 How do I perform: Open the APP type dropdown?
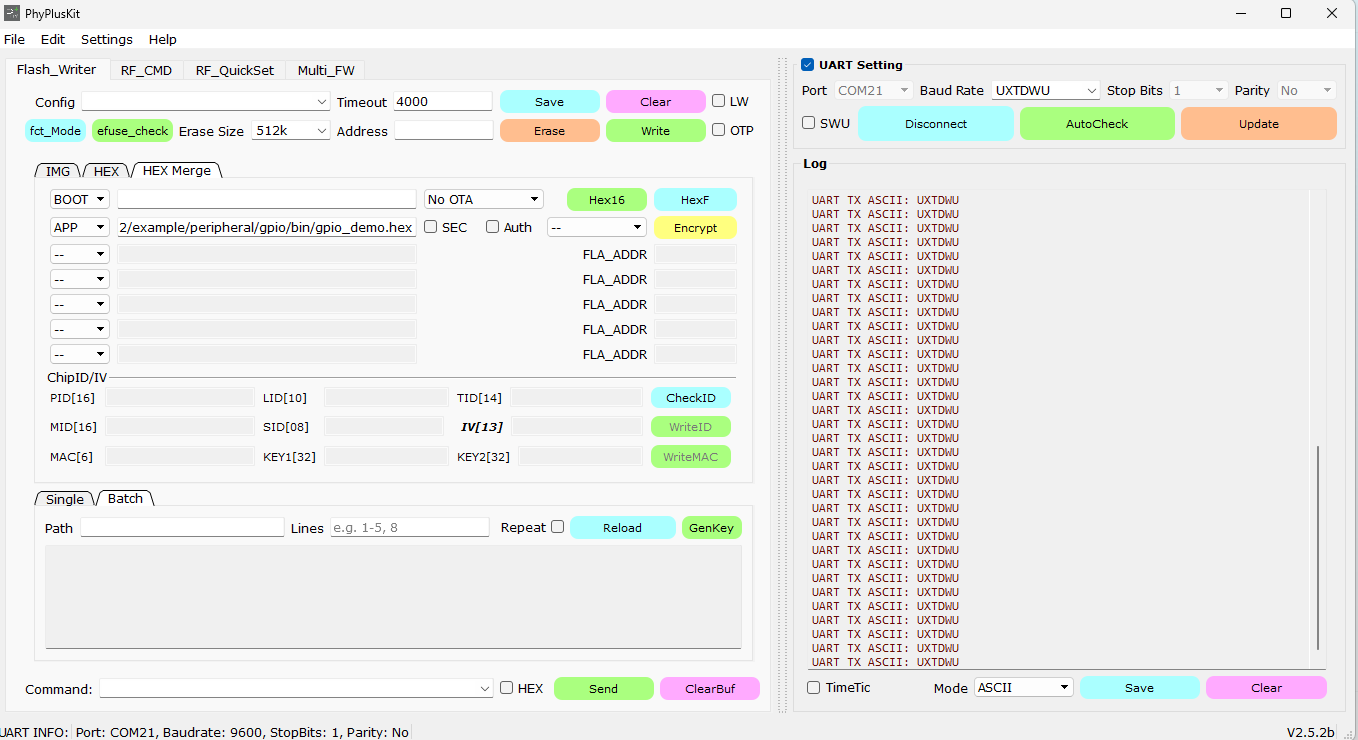coord(80,227)
